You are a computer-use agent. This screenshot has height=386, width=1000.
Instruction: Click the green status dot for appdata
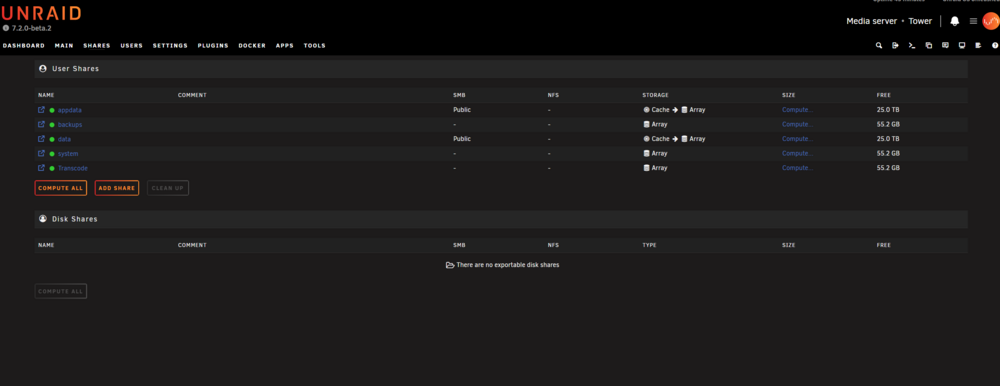tap(52, 110)
